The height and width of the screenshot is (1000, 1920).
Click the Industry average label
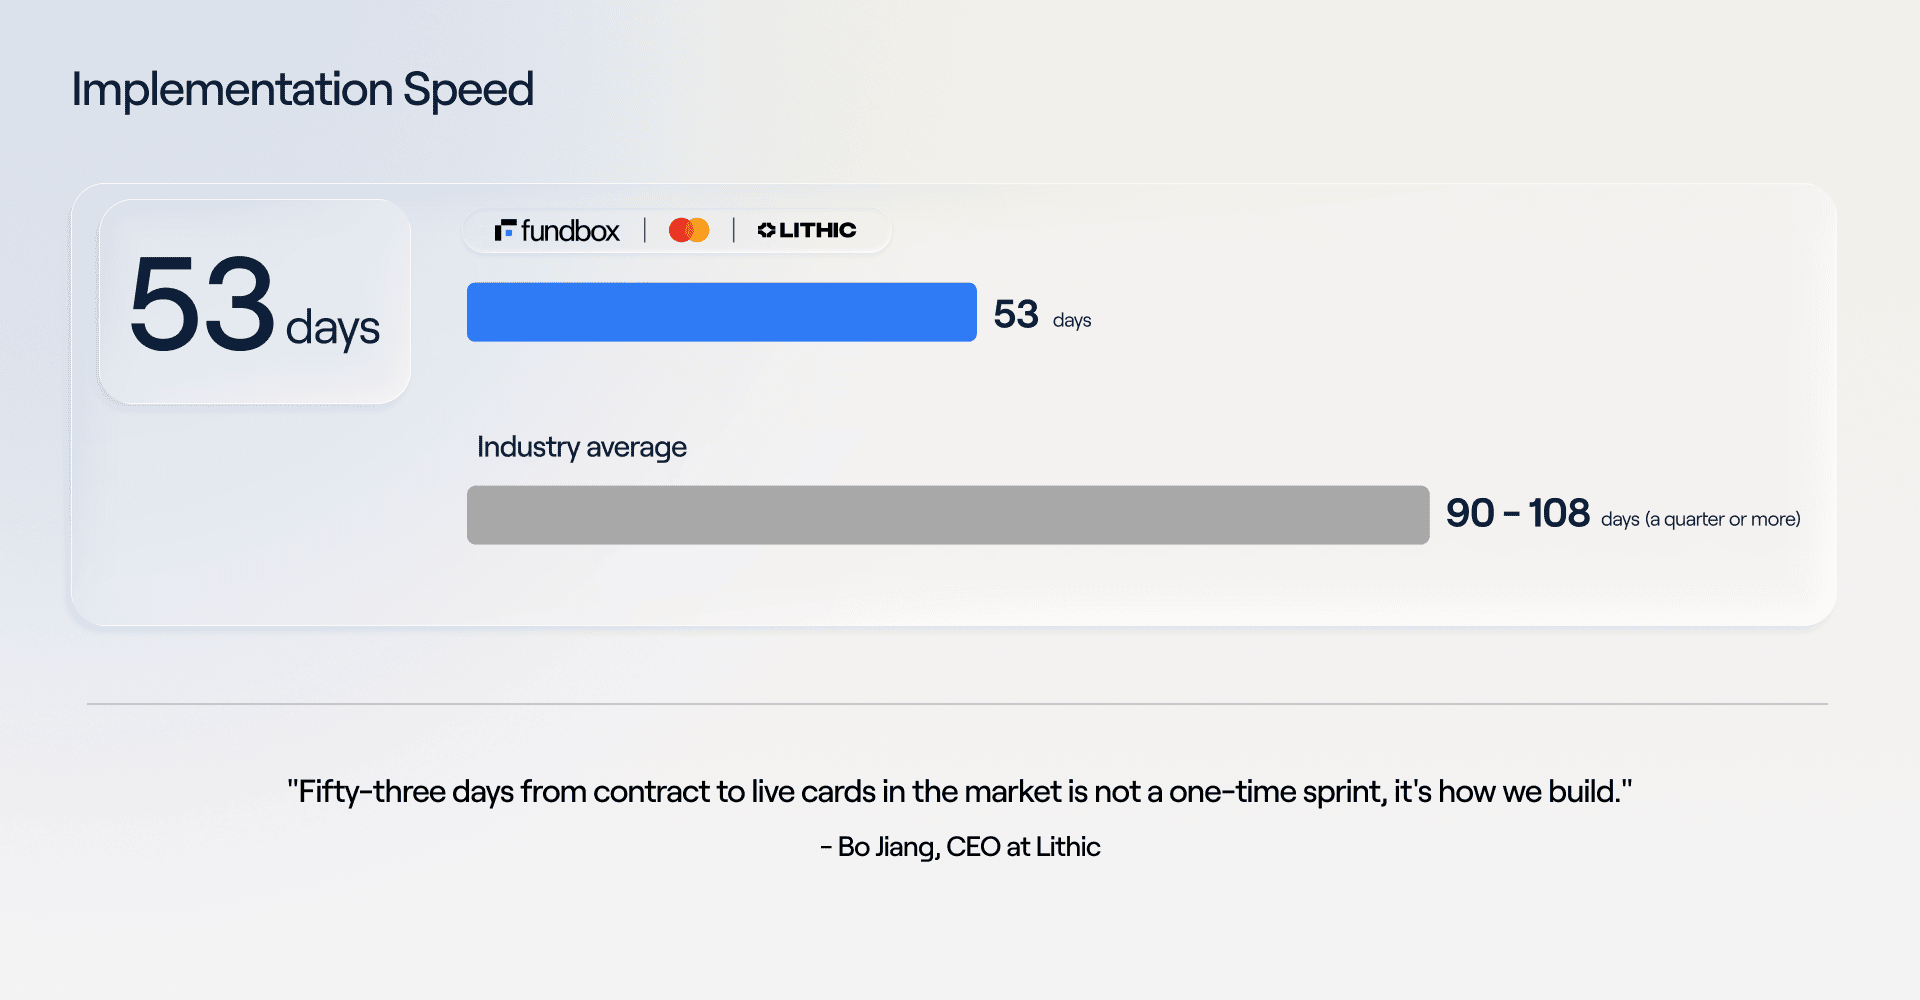[582, 447]
